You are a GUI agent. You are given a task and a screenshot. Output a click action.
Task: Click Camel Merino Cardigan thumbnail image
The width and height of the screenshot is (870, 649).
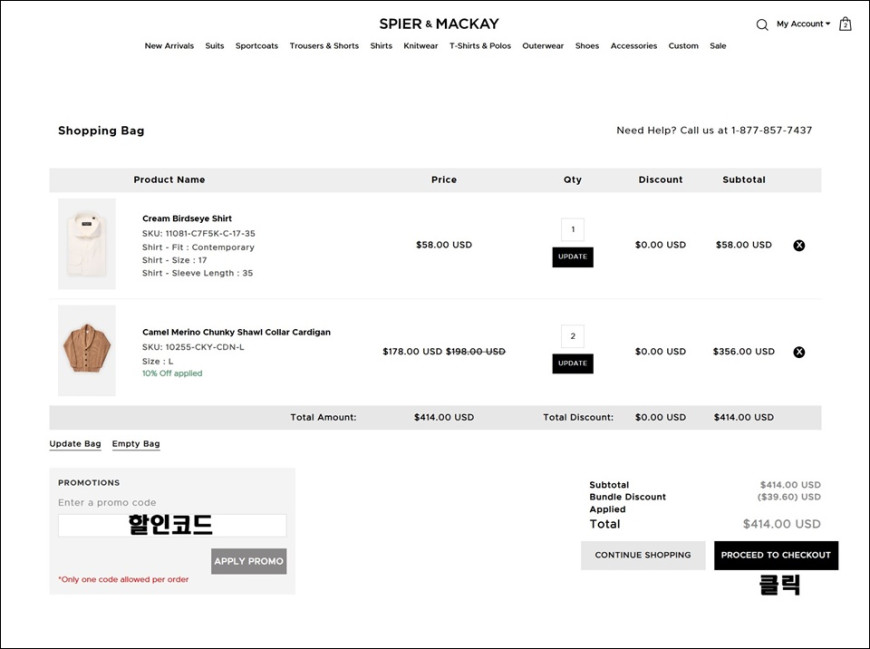pyautogui.click(x=87, y=351)
